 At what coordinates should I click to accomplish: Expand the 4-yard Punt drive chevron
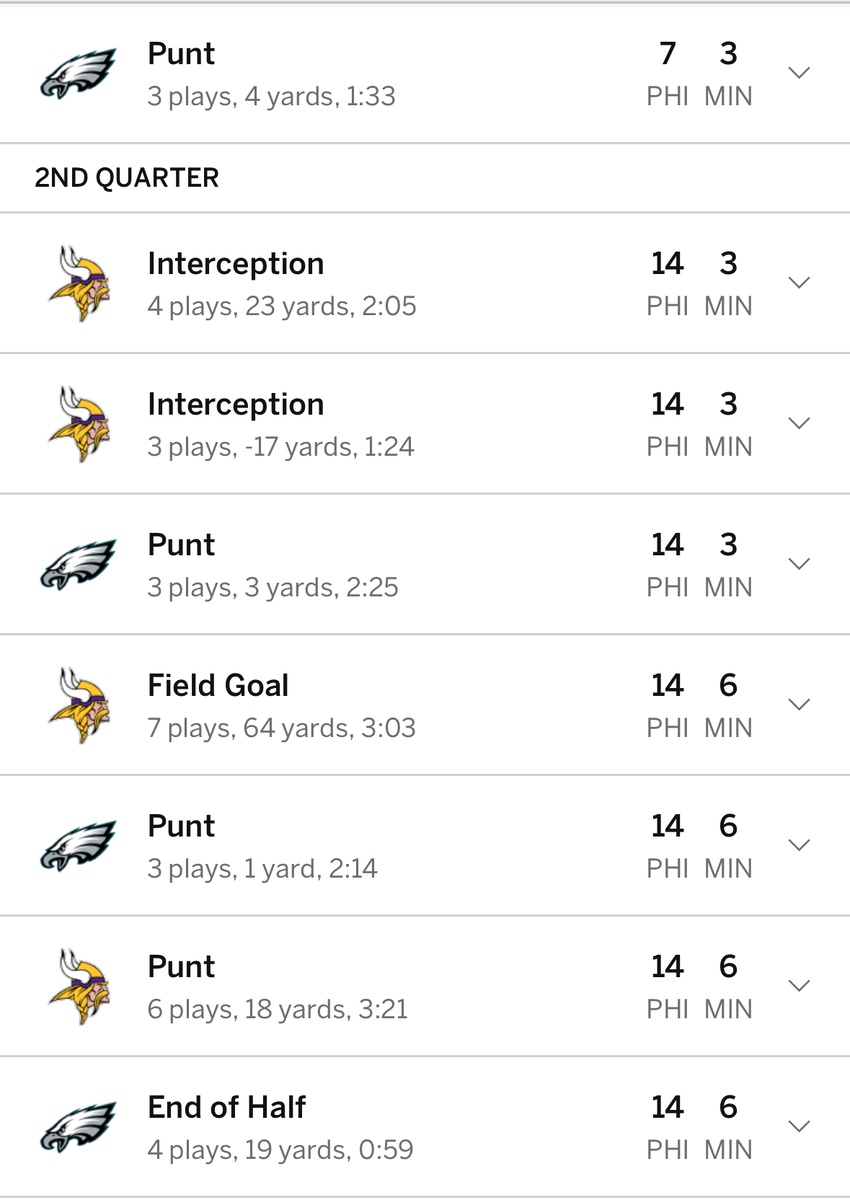click(x=798, y=73)
